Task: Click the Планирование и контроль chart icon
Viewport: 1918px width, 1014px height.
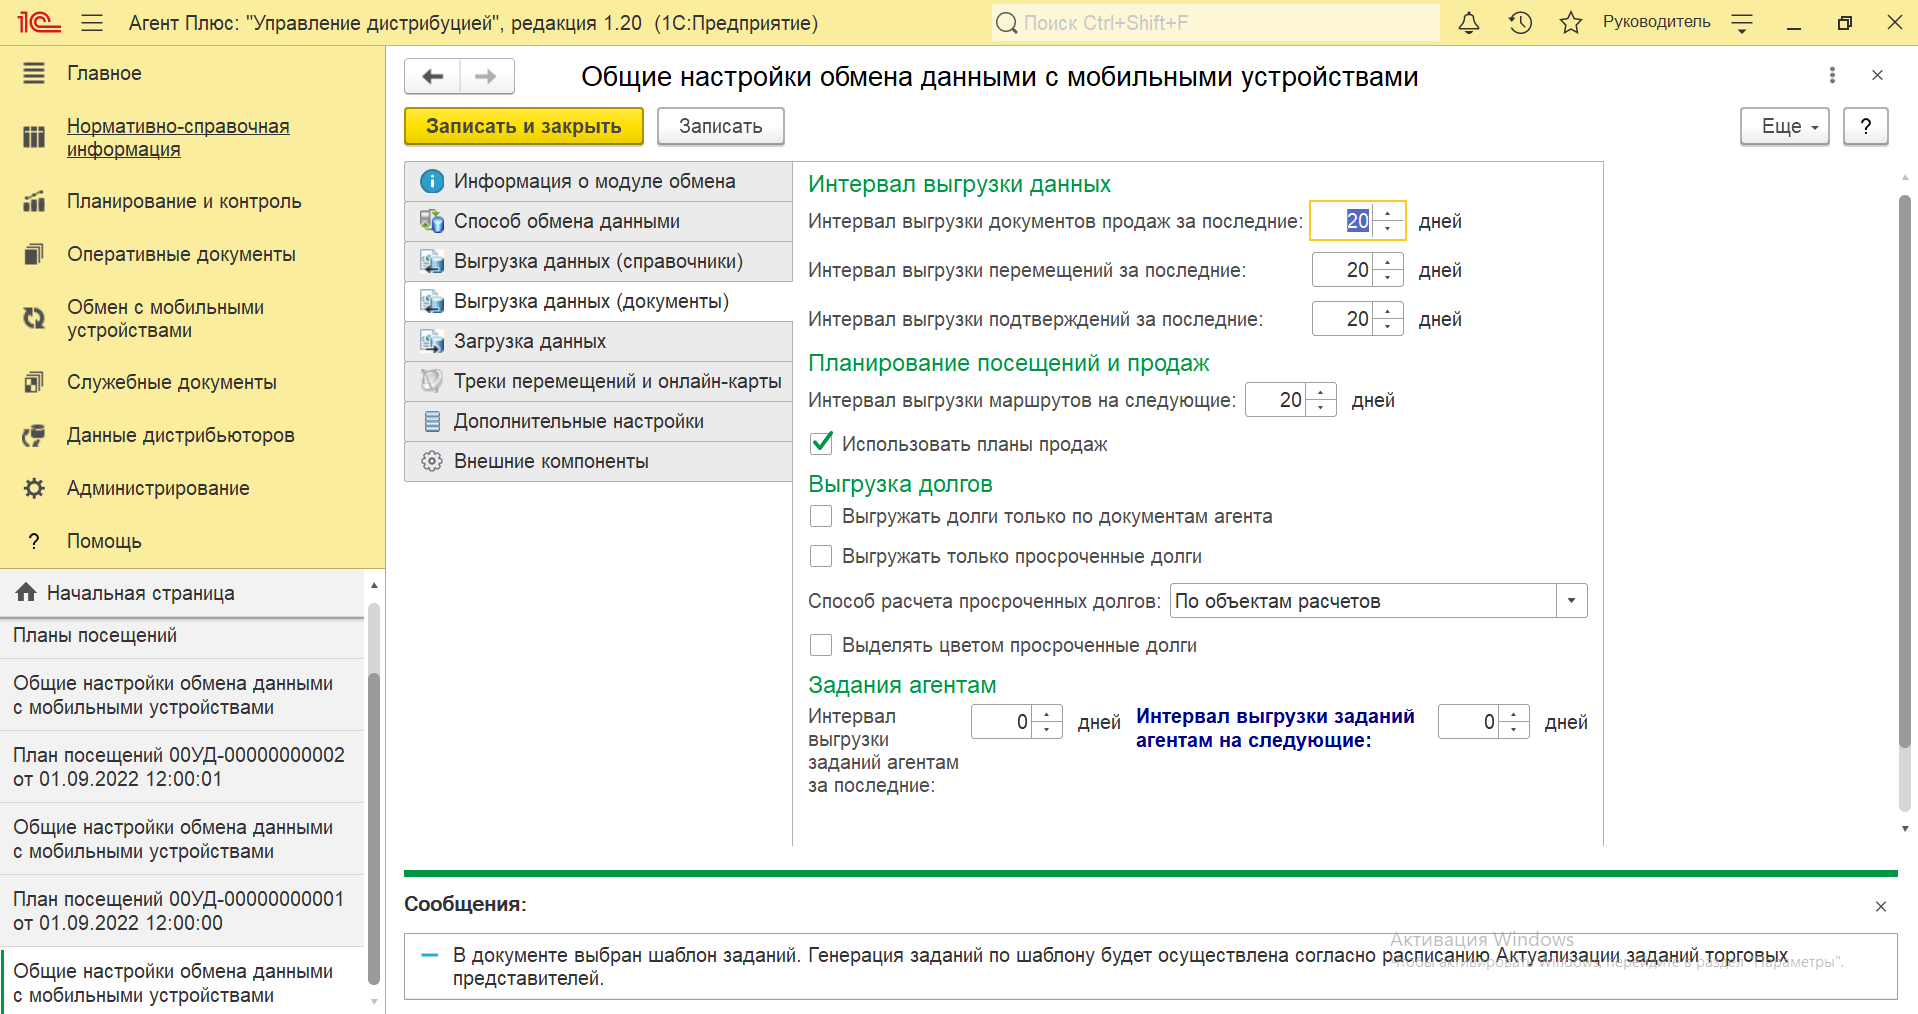Action: [x=34, y=201]
